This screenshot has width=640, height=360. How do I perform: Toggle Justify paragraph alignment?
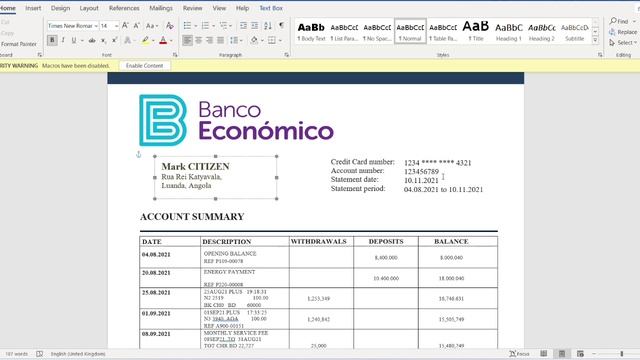pyautogui.click(x=220, y=40)
